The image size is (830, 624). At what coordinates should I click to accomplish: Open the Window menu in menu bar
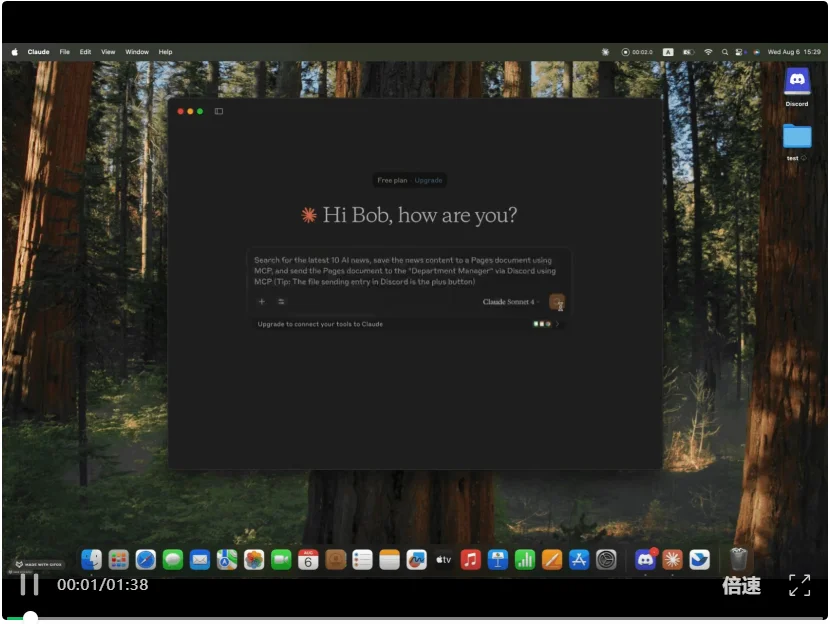[x=137, y=52]
